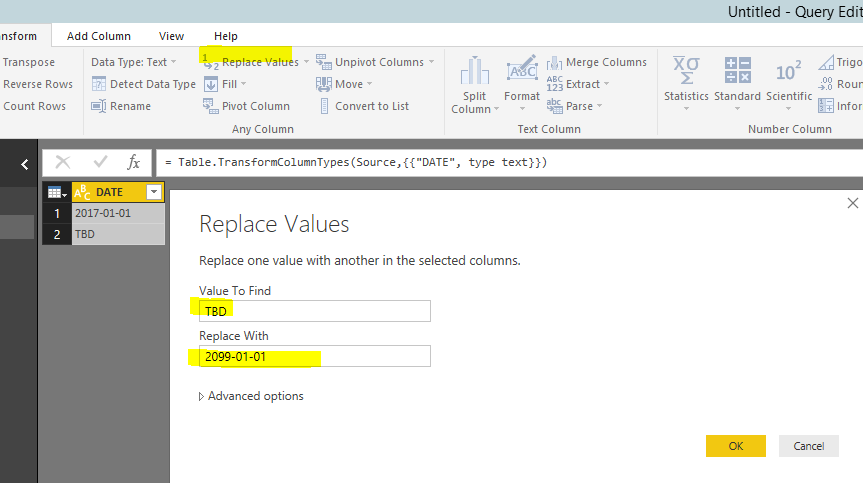863x483 pixels.
Task: Confirm replacement with OK
Action: click(x=736, y=446)
